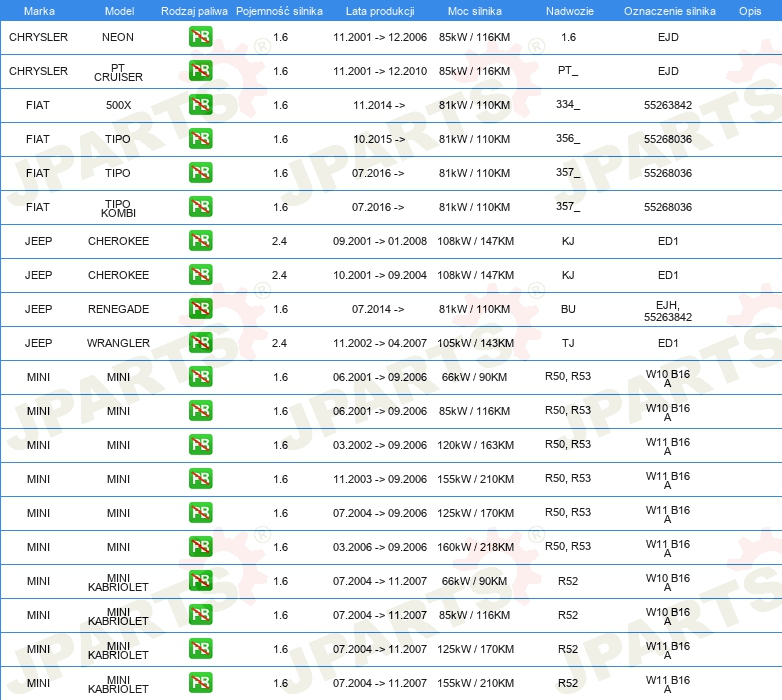Click the body code 356_
The width and height of the screenshot is (782, 700).
pos(568,139)
